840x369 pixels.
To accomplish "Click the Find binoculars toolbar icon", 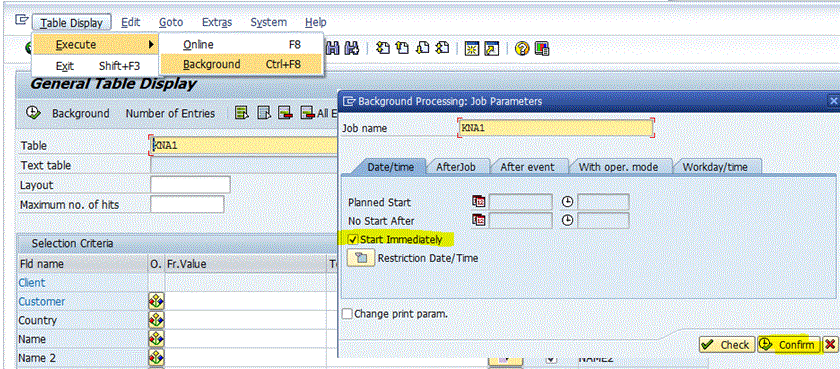I will [333, 49].
